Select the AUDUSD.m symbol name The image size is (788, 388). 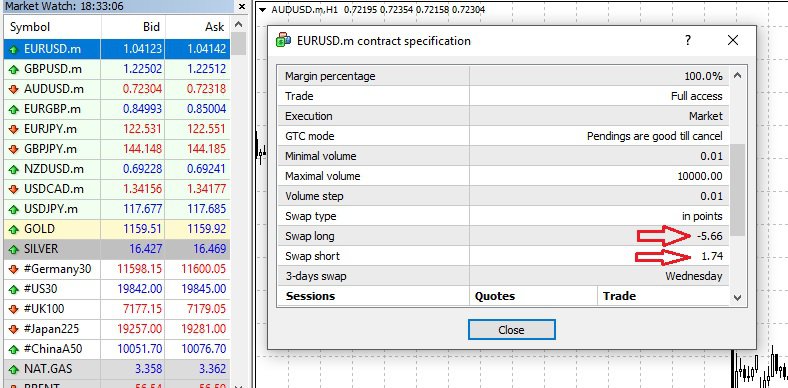coord(54,89)
